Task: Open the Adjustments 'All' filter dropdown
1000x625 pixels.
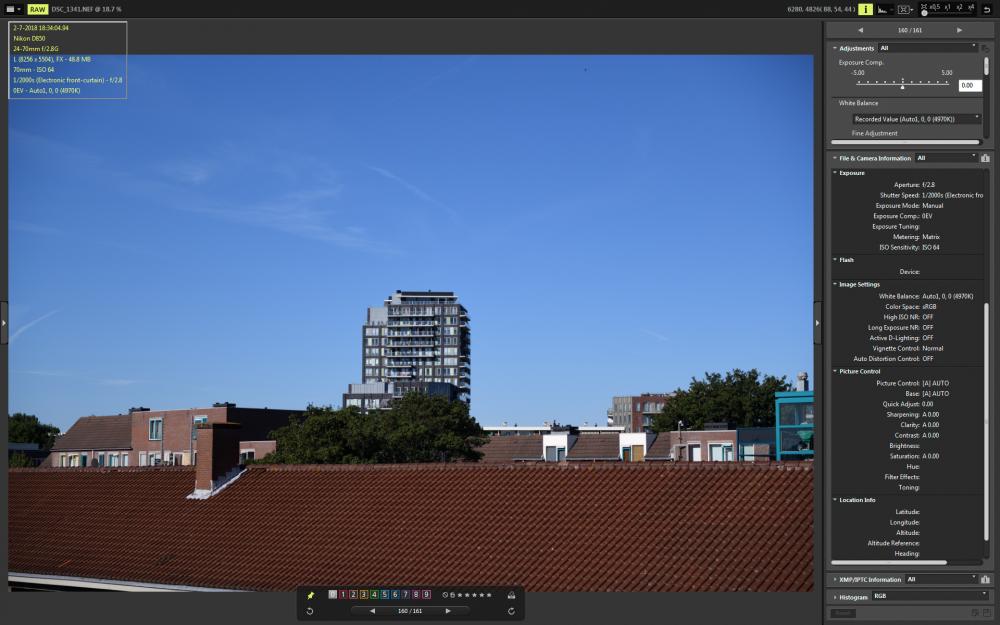Action: click(x=928, y=48)
